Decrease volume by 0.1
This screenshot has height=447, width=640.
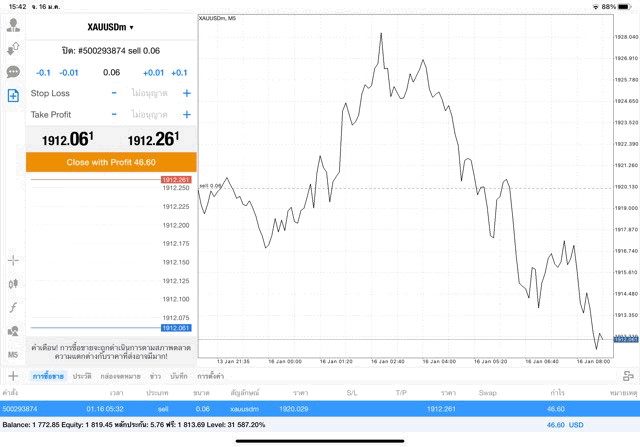pyautogui.click(x=43, y=72)
